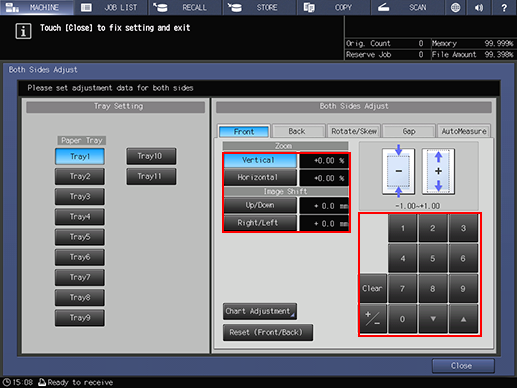
Task: Tap keypad number 7
Action: click(403, 289)
